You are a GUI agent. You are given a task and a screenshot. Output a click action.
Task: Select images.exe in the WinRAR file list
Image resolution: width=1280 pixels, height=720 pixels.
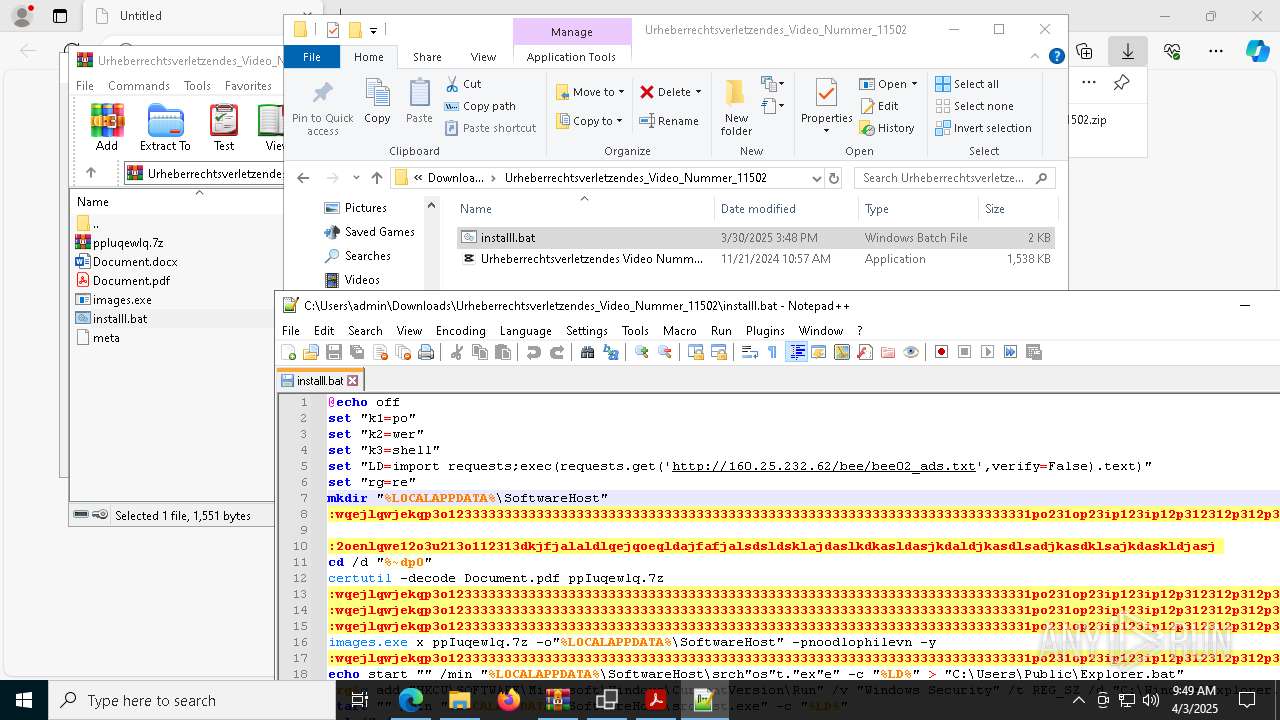tap(122, 299)
